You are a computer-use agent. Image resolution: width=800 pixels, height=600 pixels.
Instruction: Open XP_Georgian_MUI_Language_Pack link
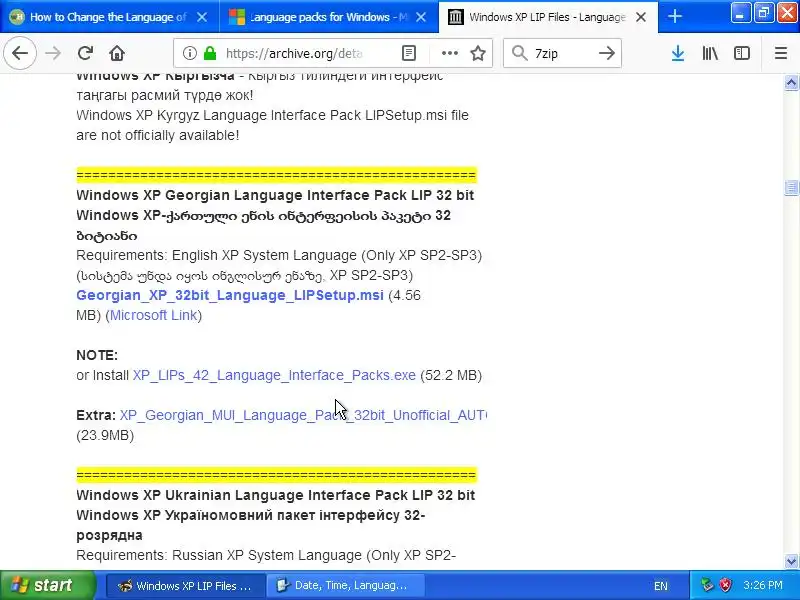(303, 415)
